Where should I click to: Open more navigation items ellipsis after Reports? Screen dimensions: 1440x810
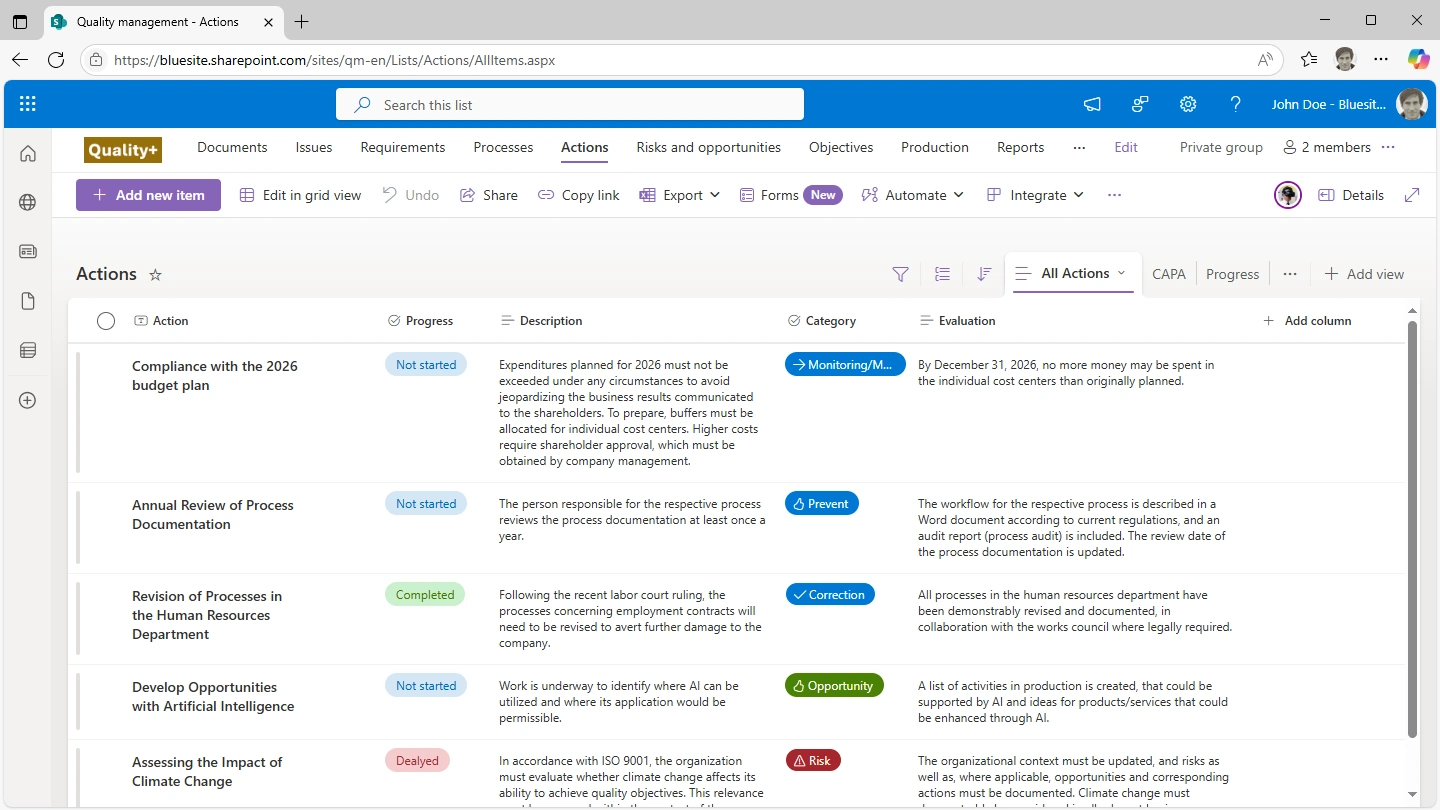[1079, 147]
